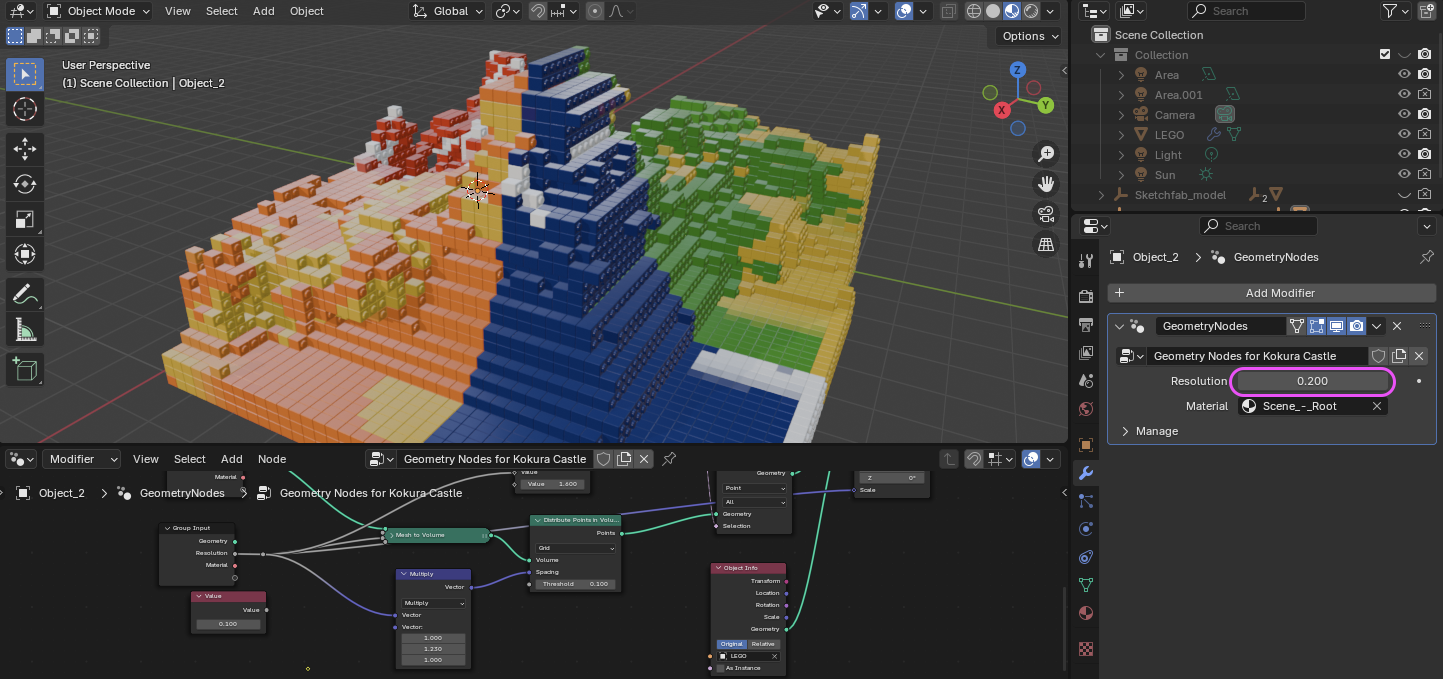Select Relative in Object Info node
Screen dimensions: 1443x679
click(x=764, y=644)
